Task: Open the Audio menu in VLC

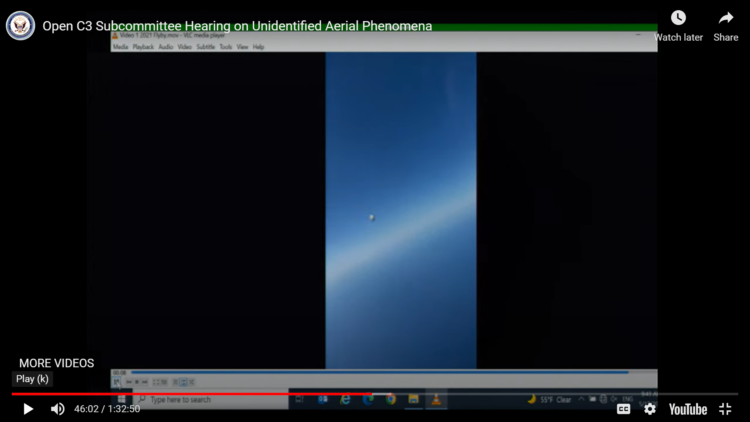Action: (x=165, y=47)
